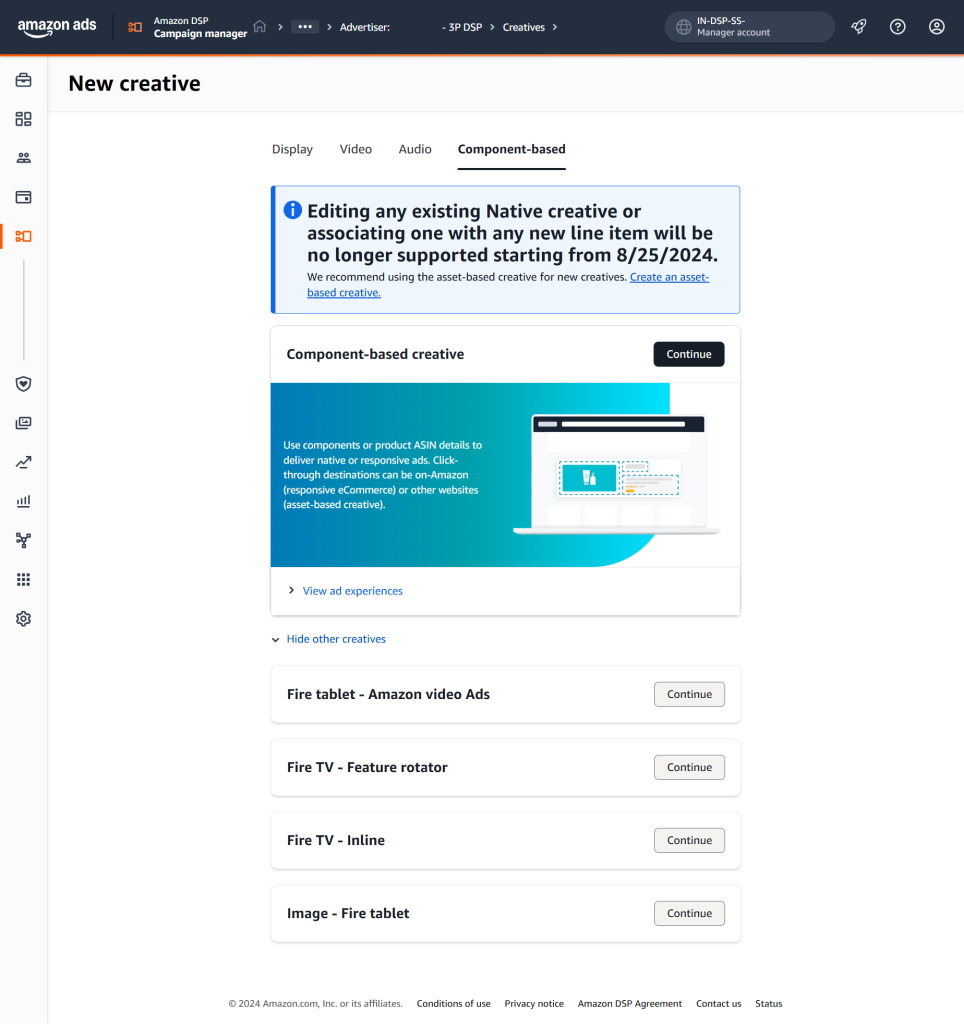Click the 'Component-based creative' card title
This screenshot has height=1024, width=964.
376,354
